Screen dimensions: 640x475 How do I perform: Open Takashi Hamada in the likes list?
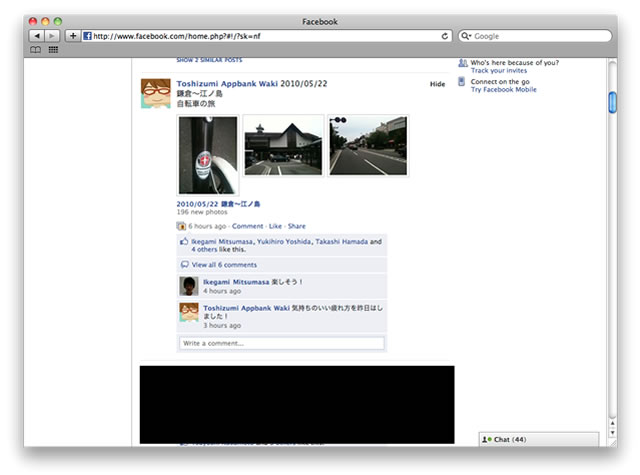pos(342,242)
